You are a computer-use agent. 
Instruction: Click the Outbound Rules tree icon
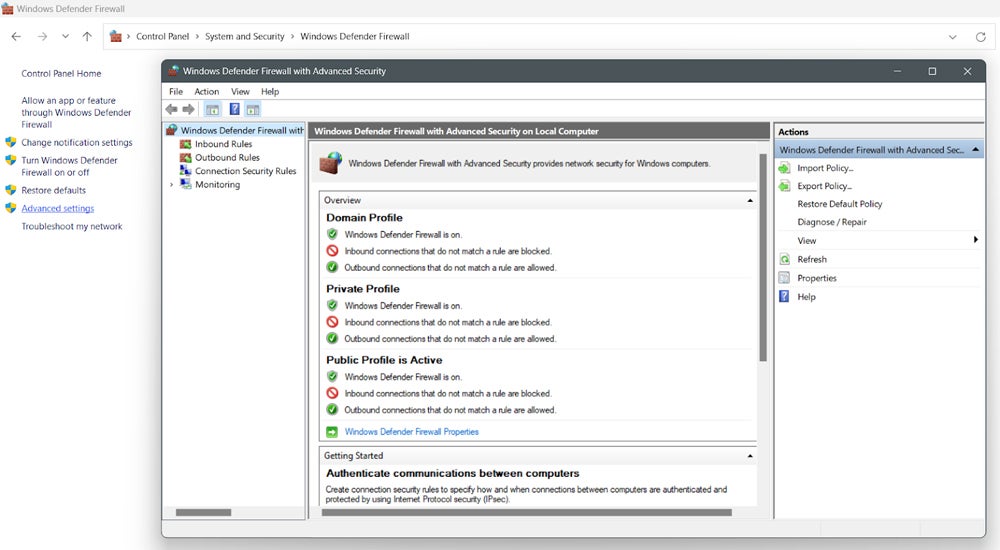pyautogui.click(x=186, y=158)
